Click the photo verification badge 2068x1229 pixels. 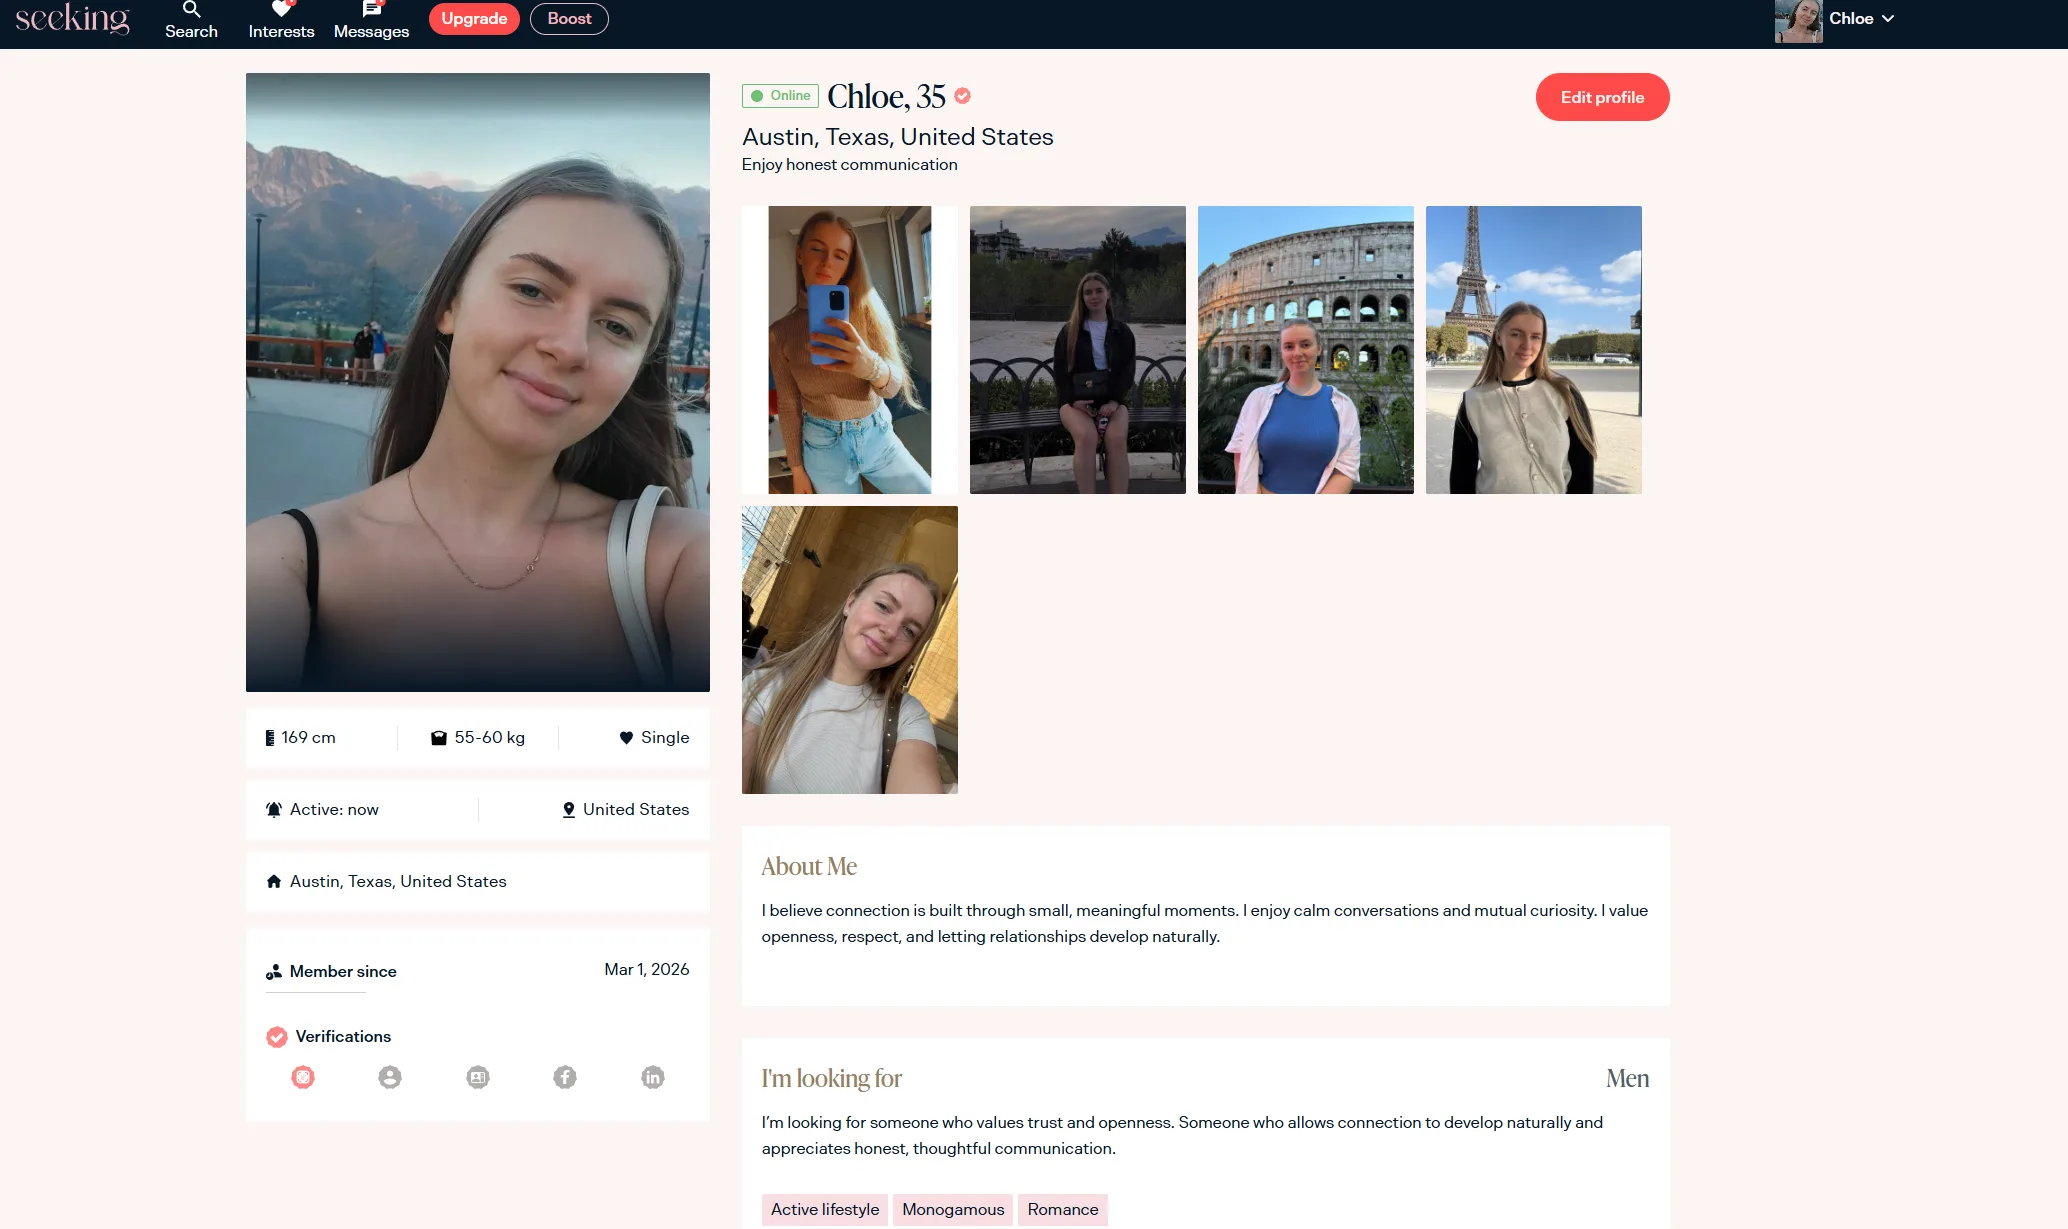303,1077
